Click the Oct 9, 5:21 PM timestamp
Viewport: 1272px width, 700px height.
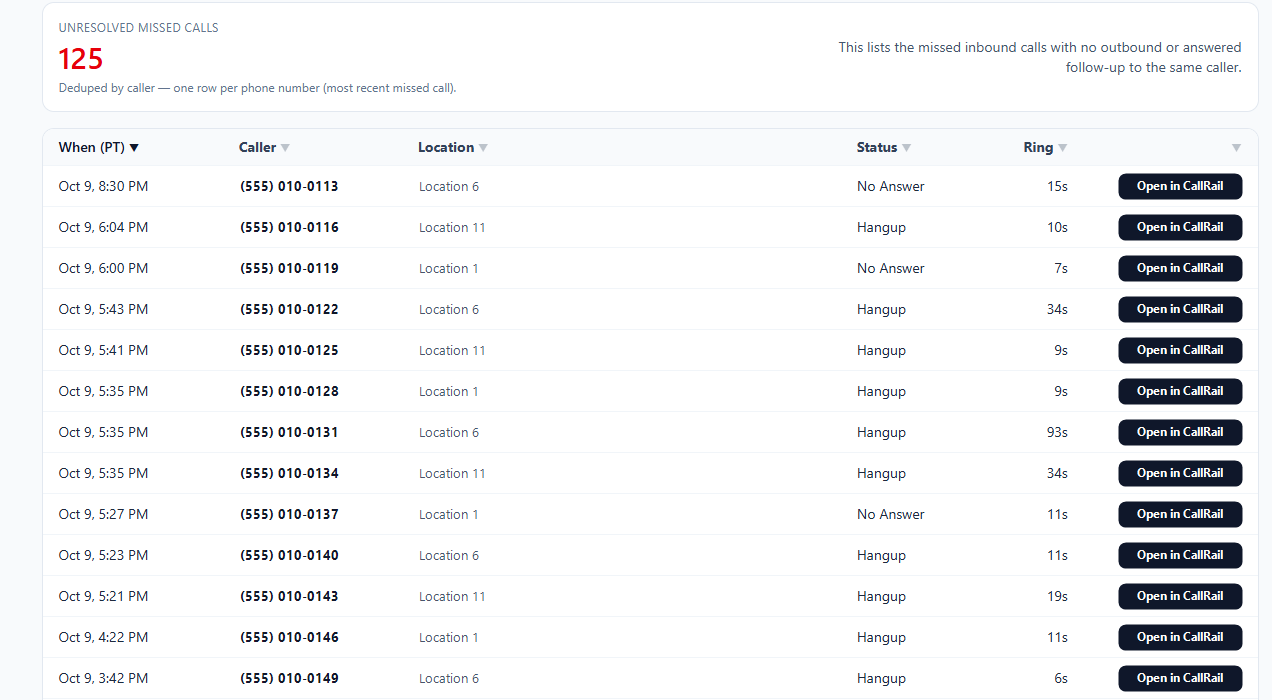coord(103,597)
